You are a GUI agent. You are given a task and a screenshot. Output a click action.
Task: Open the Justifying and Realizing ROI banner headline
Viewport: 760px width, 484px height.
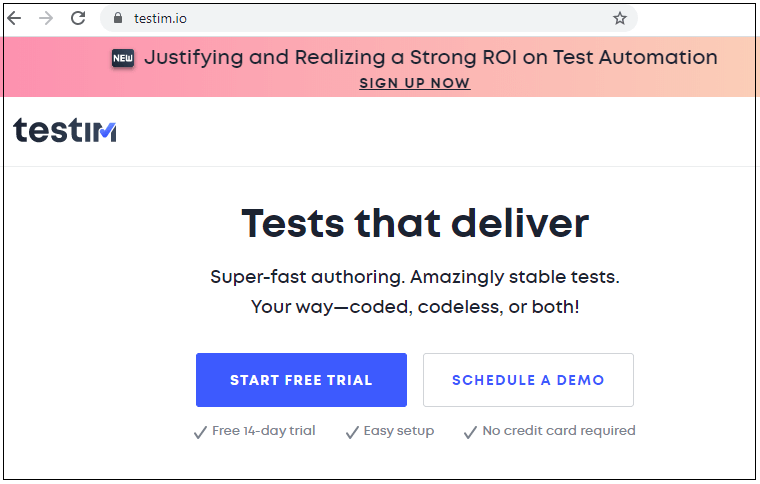(x=430, y=58)
